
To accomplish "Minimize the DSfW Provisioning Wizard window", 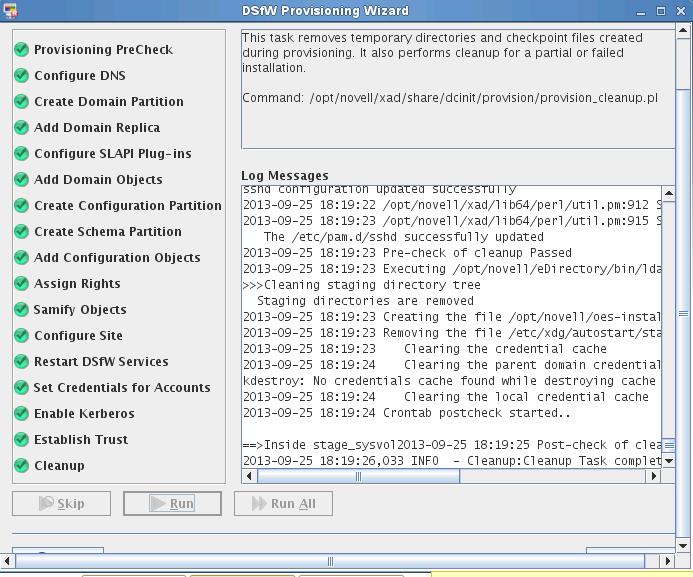I will 641,12.
